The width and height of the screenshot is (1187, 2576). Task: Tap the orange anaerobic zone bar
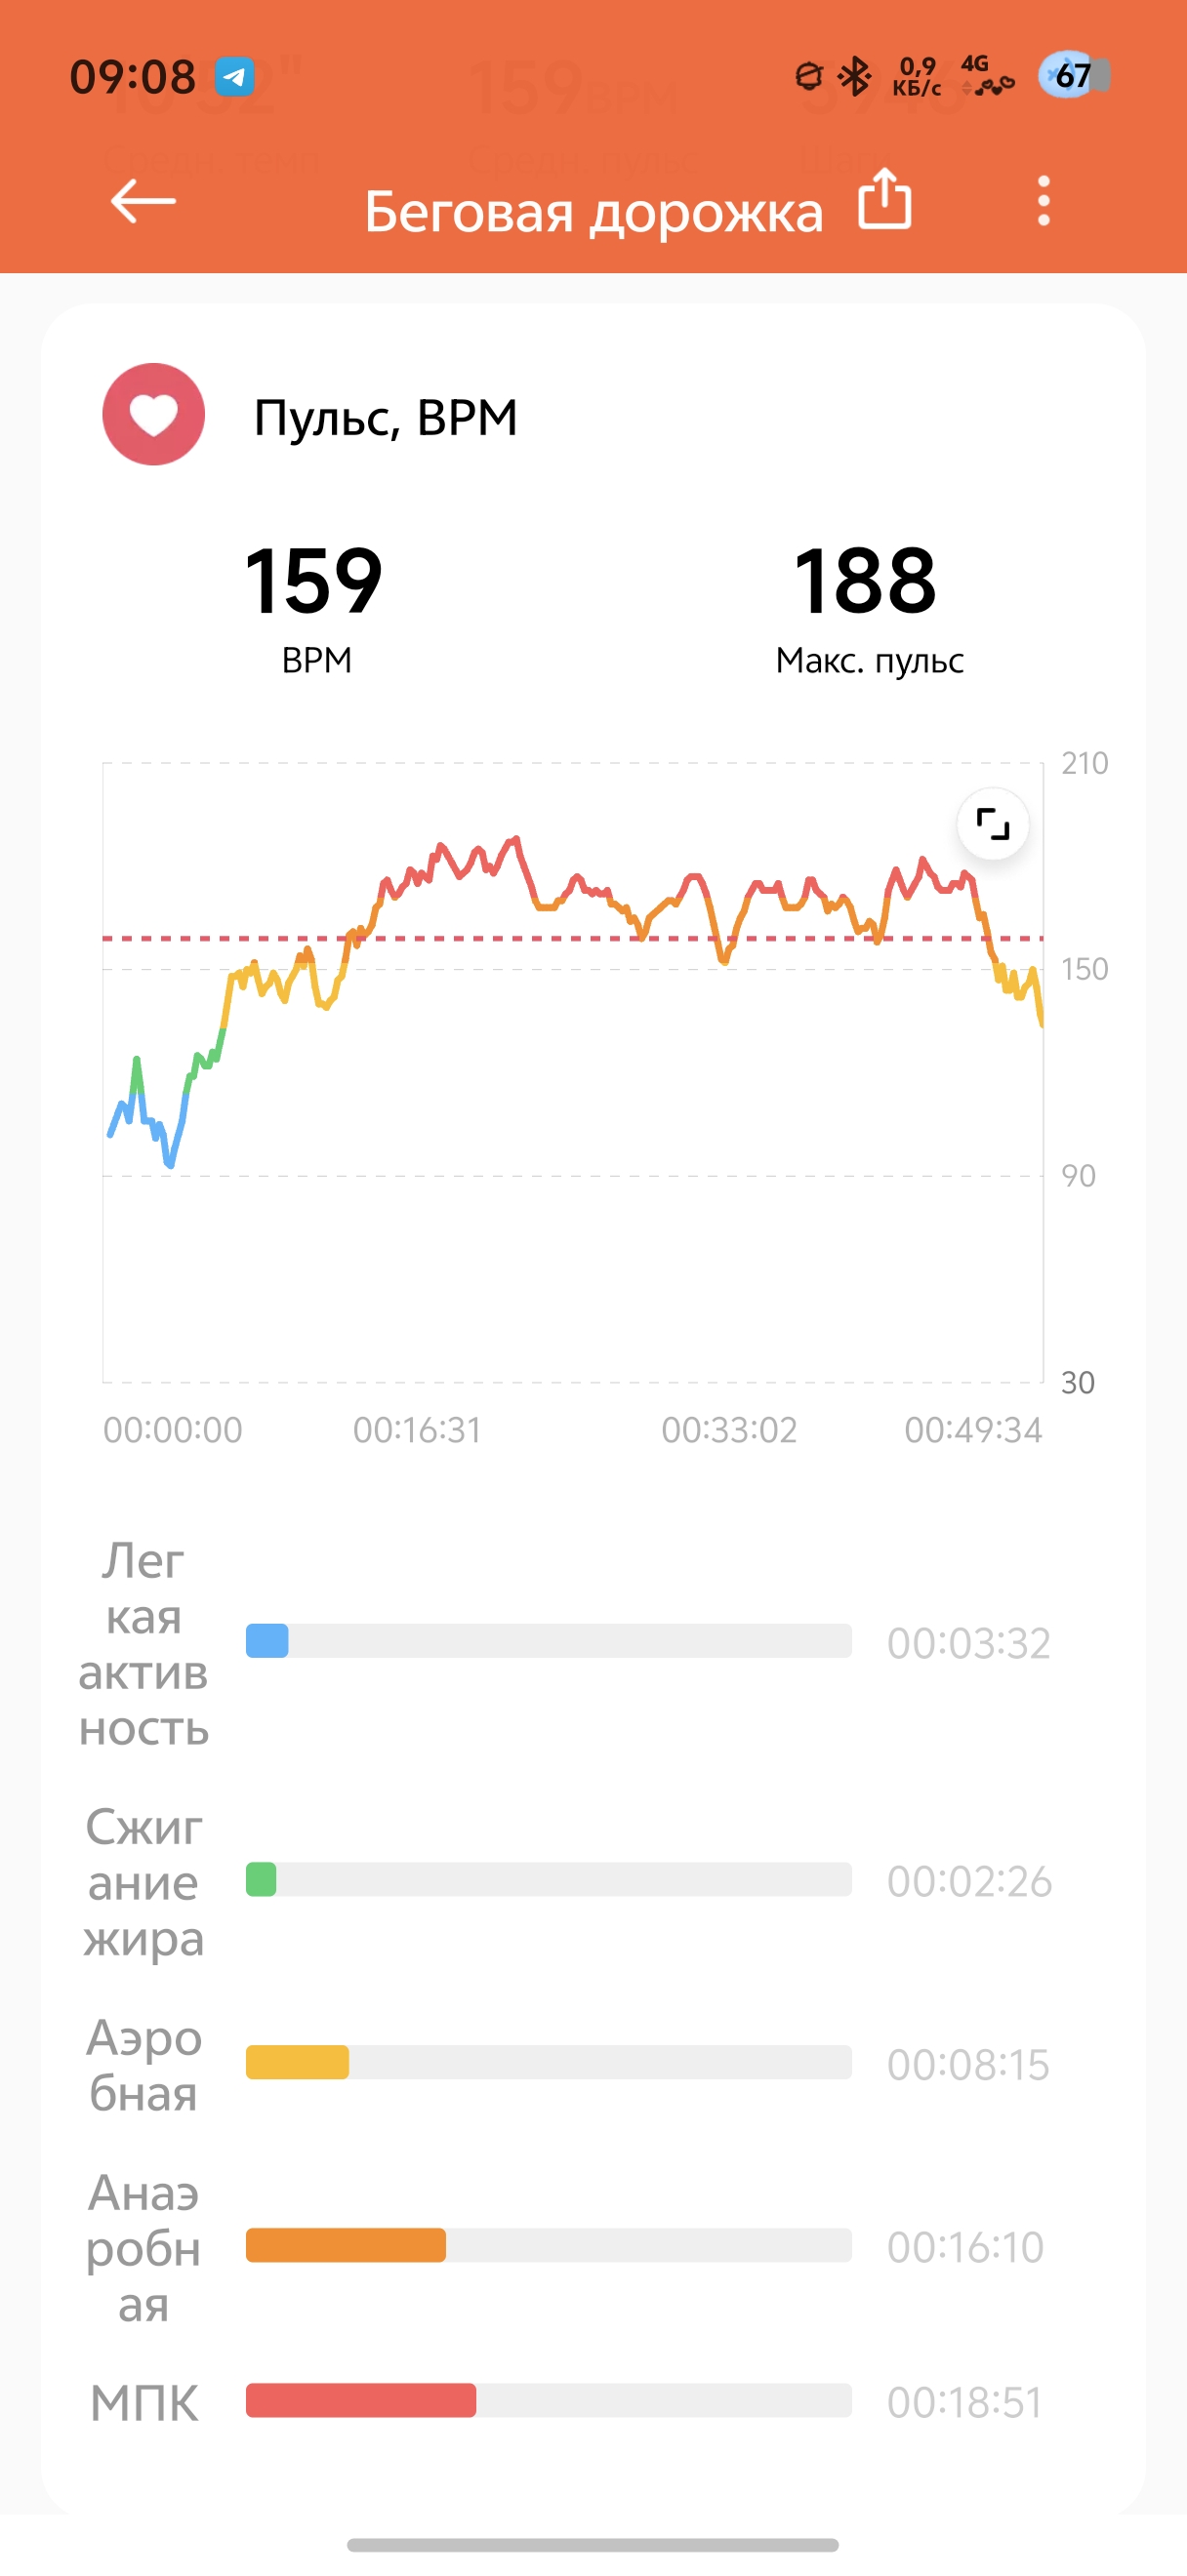pos(345,2245)
